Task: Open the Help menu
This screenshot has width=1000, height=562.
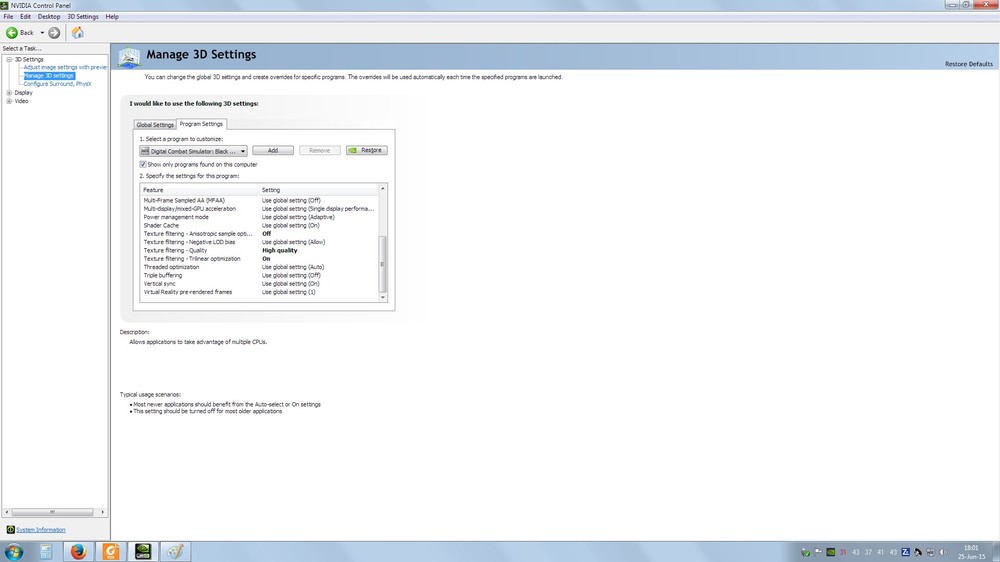Action: pos(112,17)
